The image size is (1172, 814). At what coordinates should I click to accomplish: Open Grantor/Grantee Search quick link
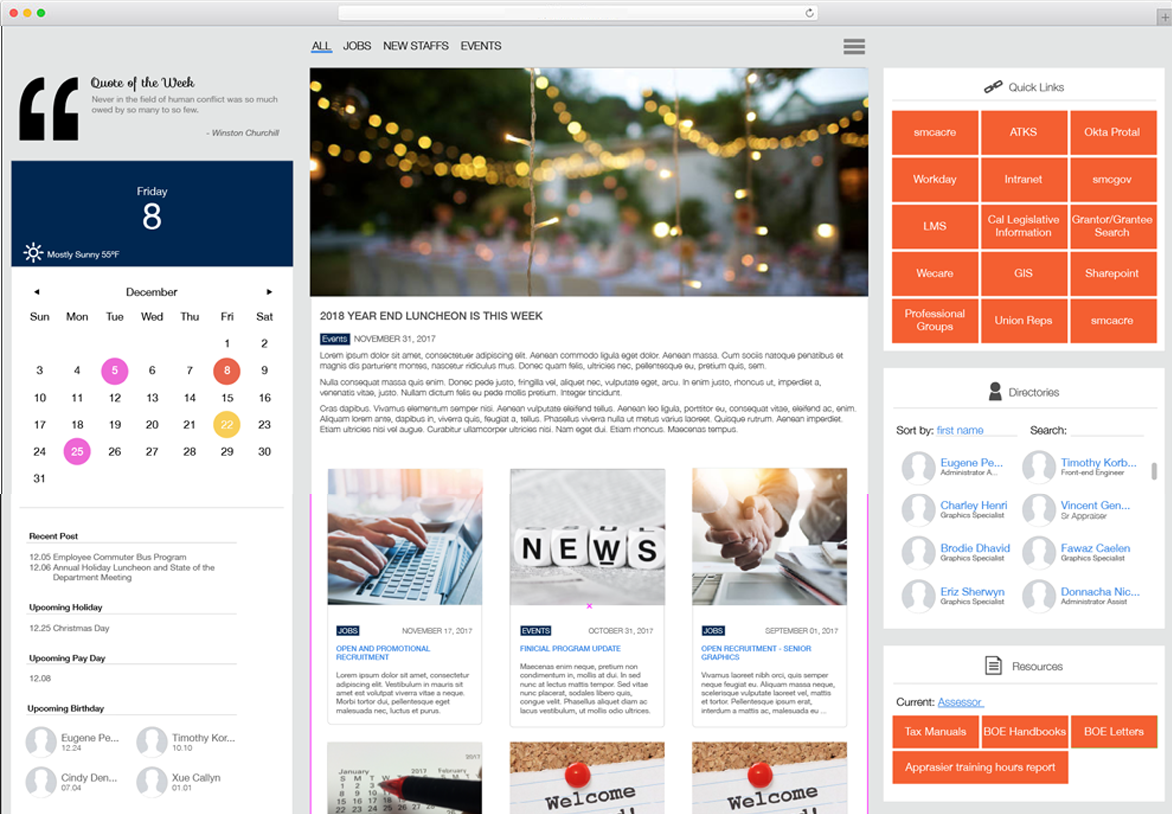[x=1113, y=226]
